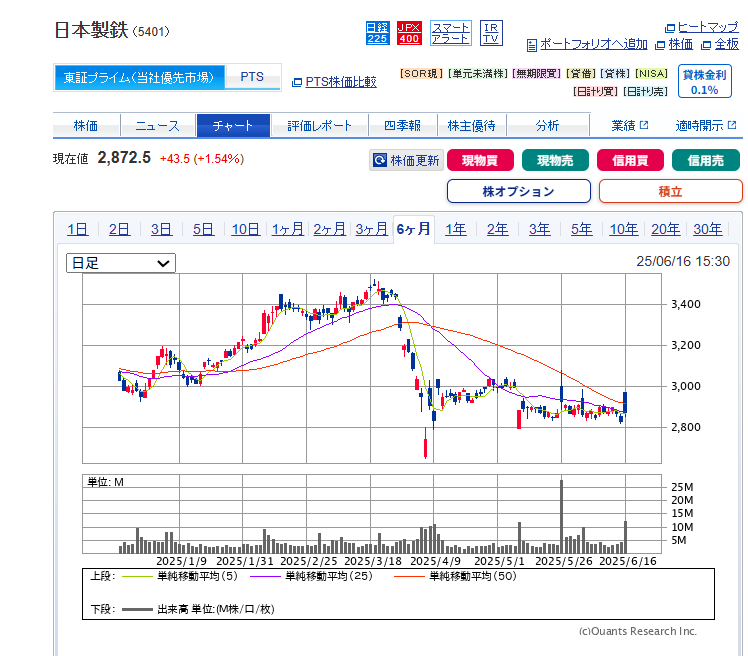Open ポートフォリオへ追加 link
748x656 pixels.
pyautogui.click(x=593, y=44)
